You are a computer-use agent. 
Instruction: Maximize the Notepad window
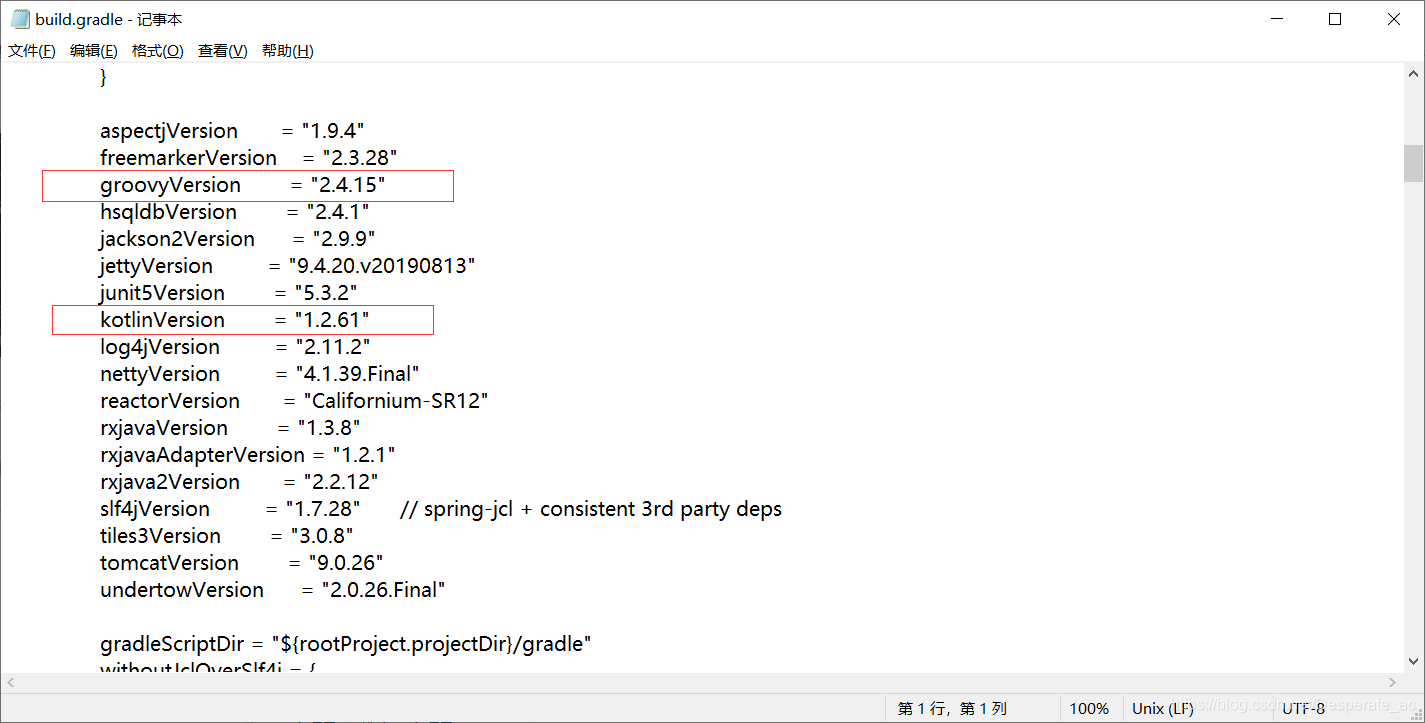point(1335,19)
